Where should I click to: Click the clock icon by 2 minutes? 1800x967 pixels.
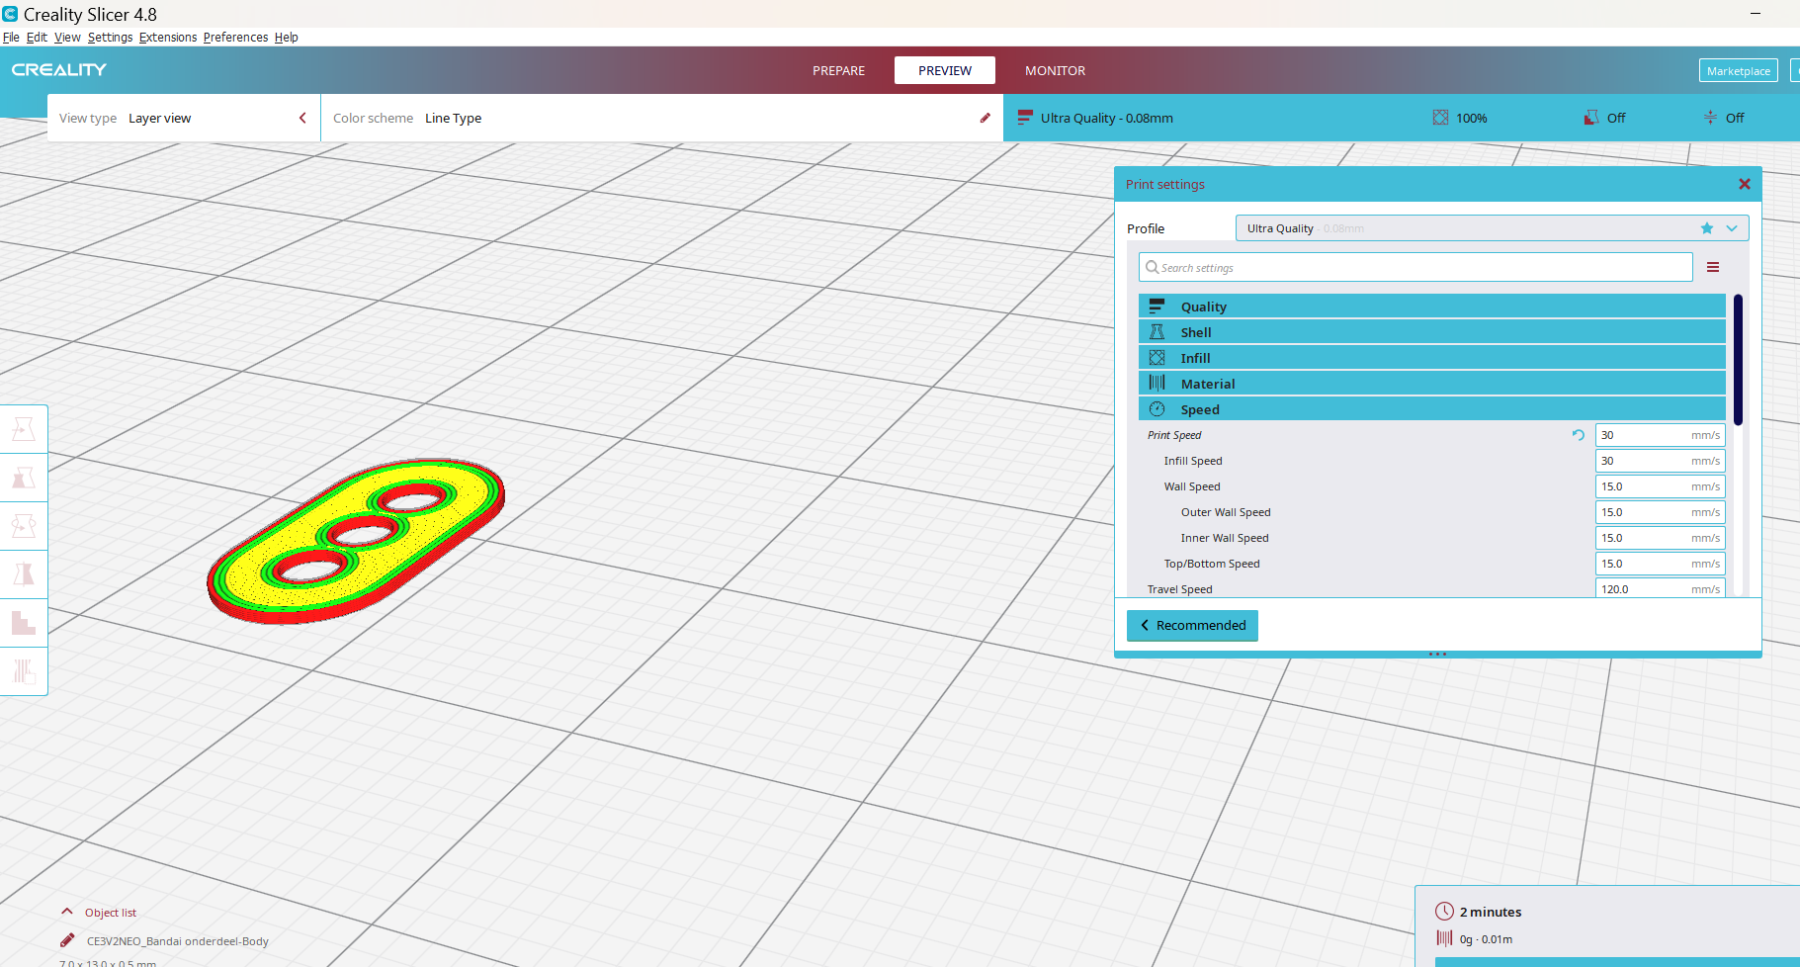(1444, 911)
